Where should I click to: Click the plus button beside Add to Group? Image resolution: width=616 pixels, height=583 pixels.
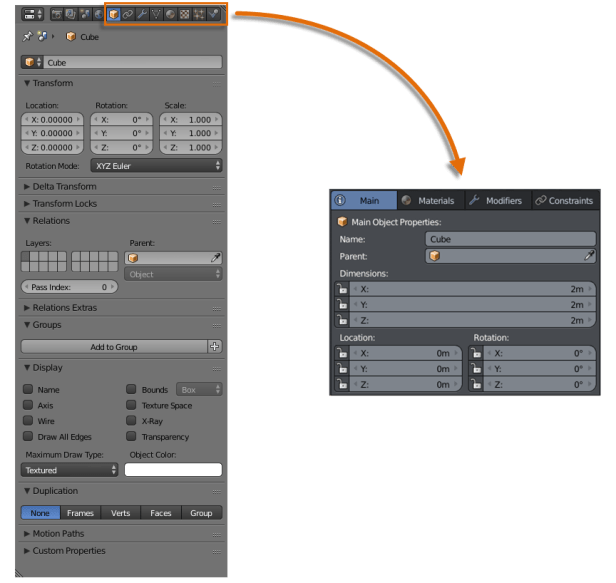(x=214, y=346)
